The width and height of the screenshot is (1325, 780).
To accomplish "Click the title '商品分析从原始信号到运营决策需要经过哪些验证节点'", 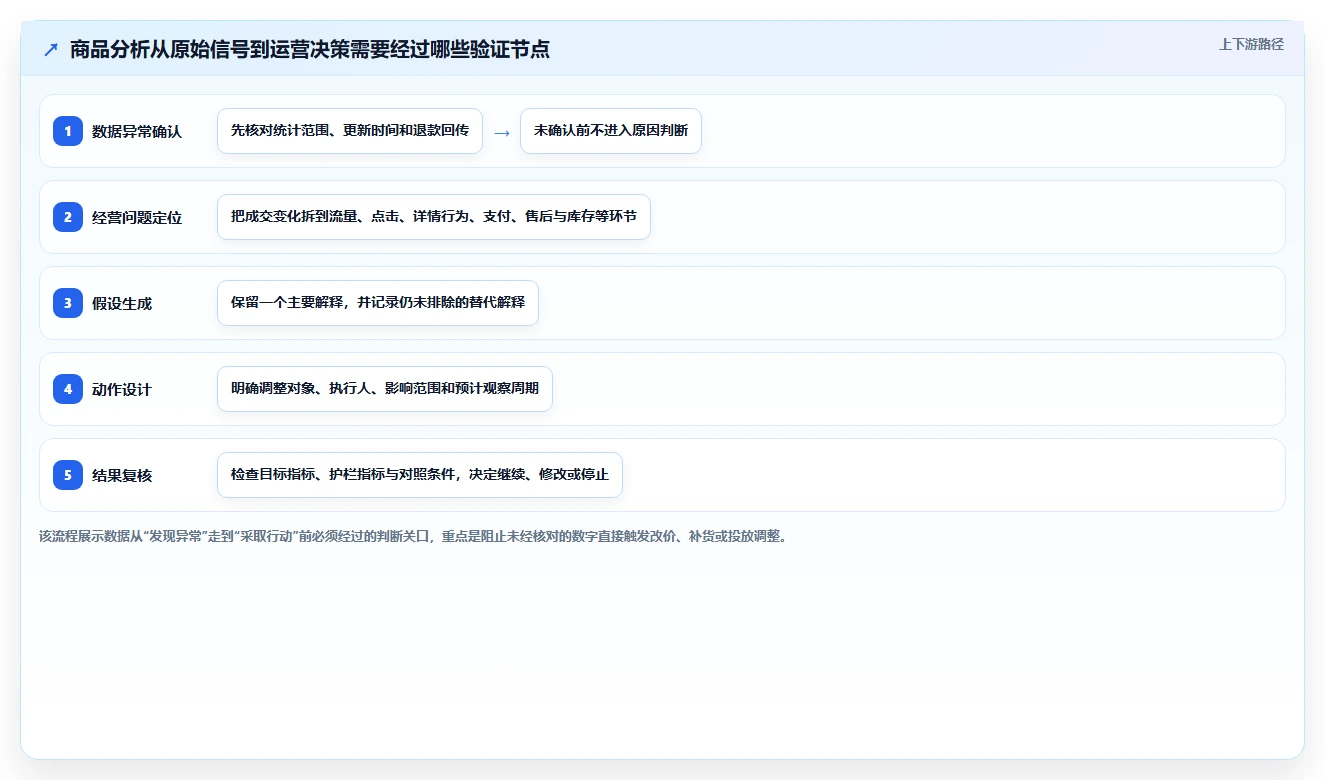I will [x=310, y=50].
